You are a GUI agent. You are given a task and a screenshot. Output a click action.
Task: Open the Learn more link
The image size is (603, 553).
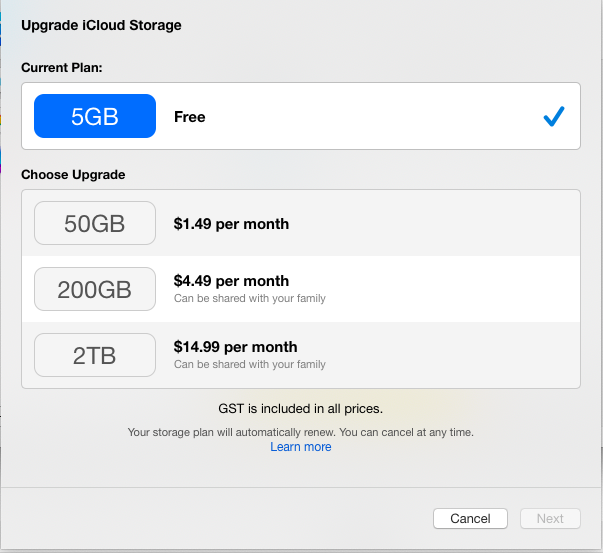pyautogui.click(x=300, y=447)
